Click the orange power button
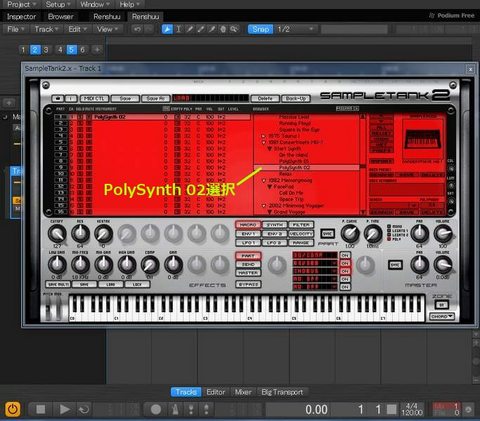This screenshot has height=421, width=480. 13,409
